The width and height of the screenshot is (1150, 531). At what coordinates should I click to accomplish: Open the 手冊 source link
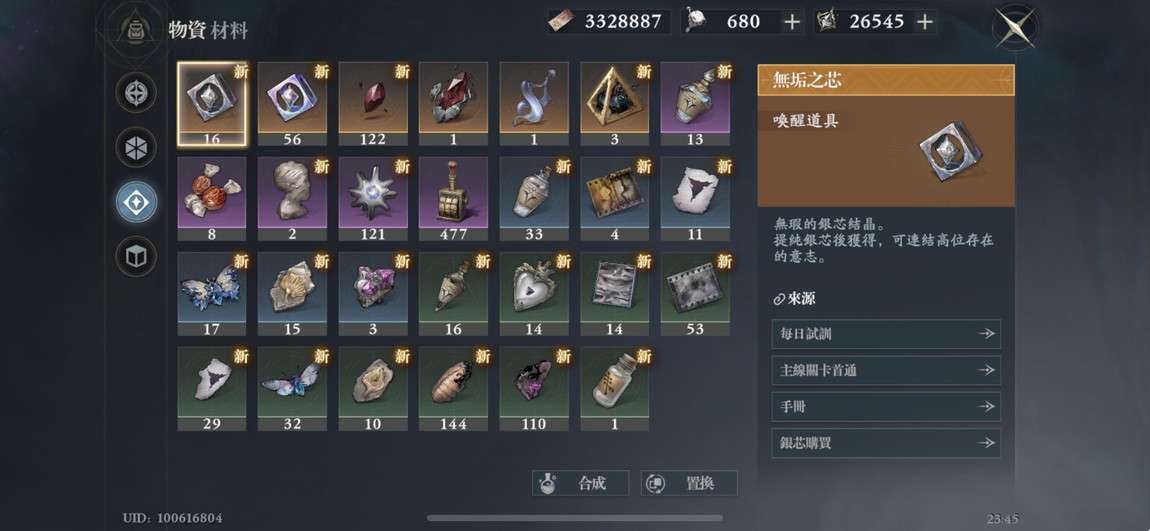[886, 406]
